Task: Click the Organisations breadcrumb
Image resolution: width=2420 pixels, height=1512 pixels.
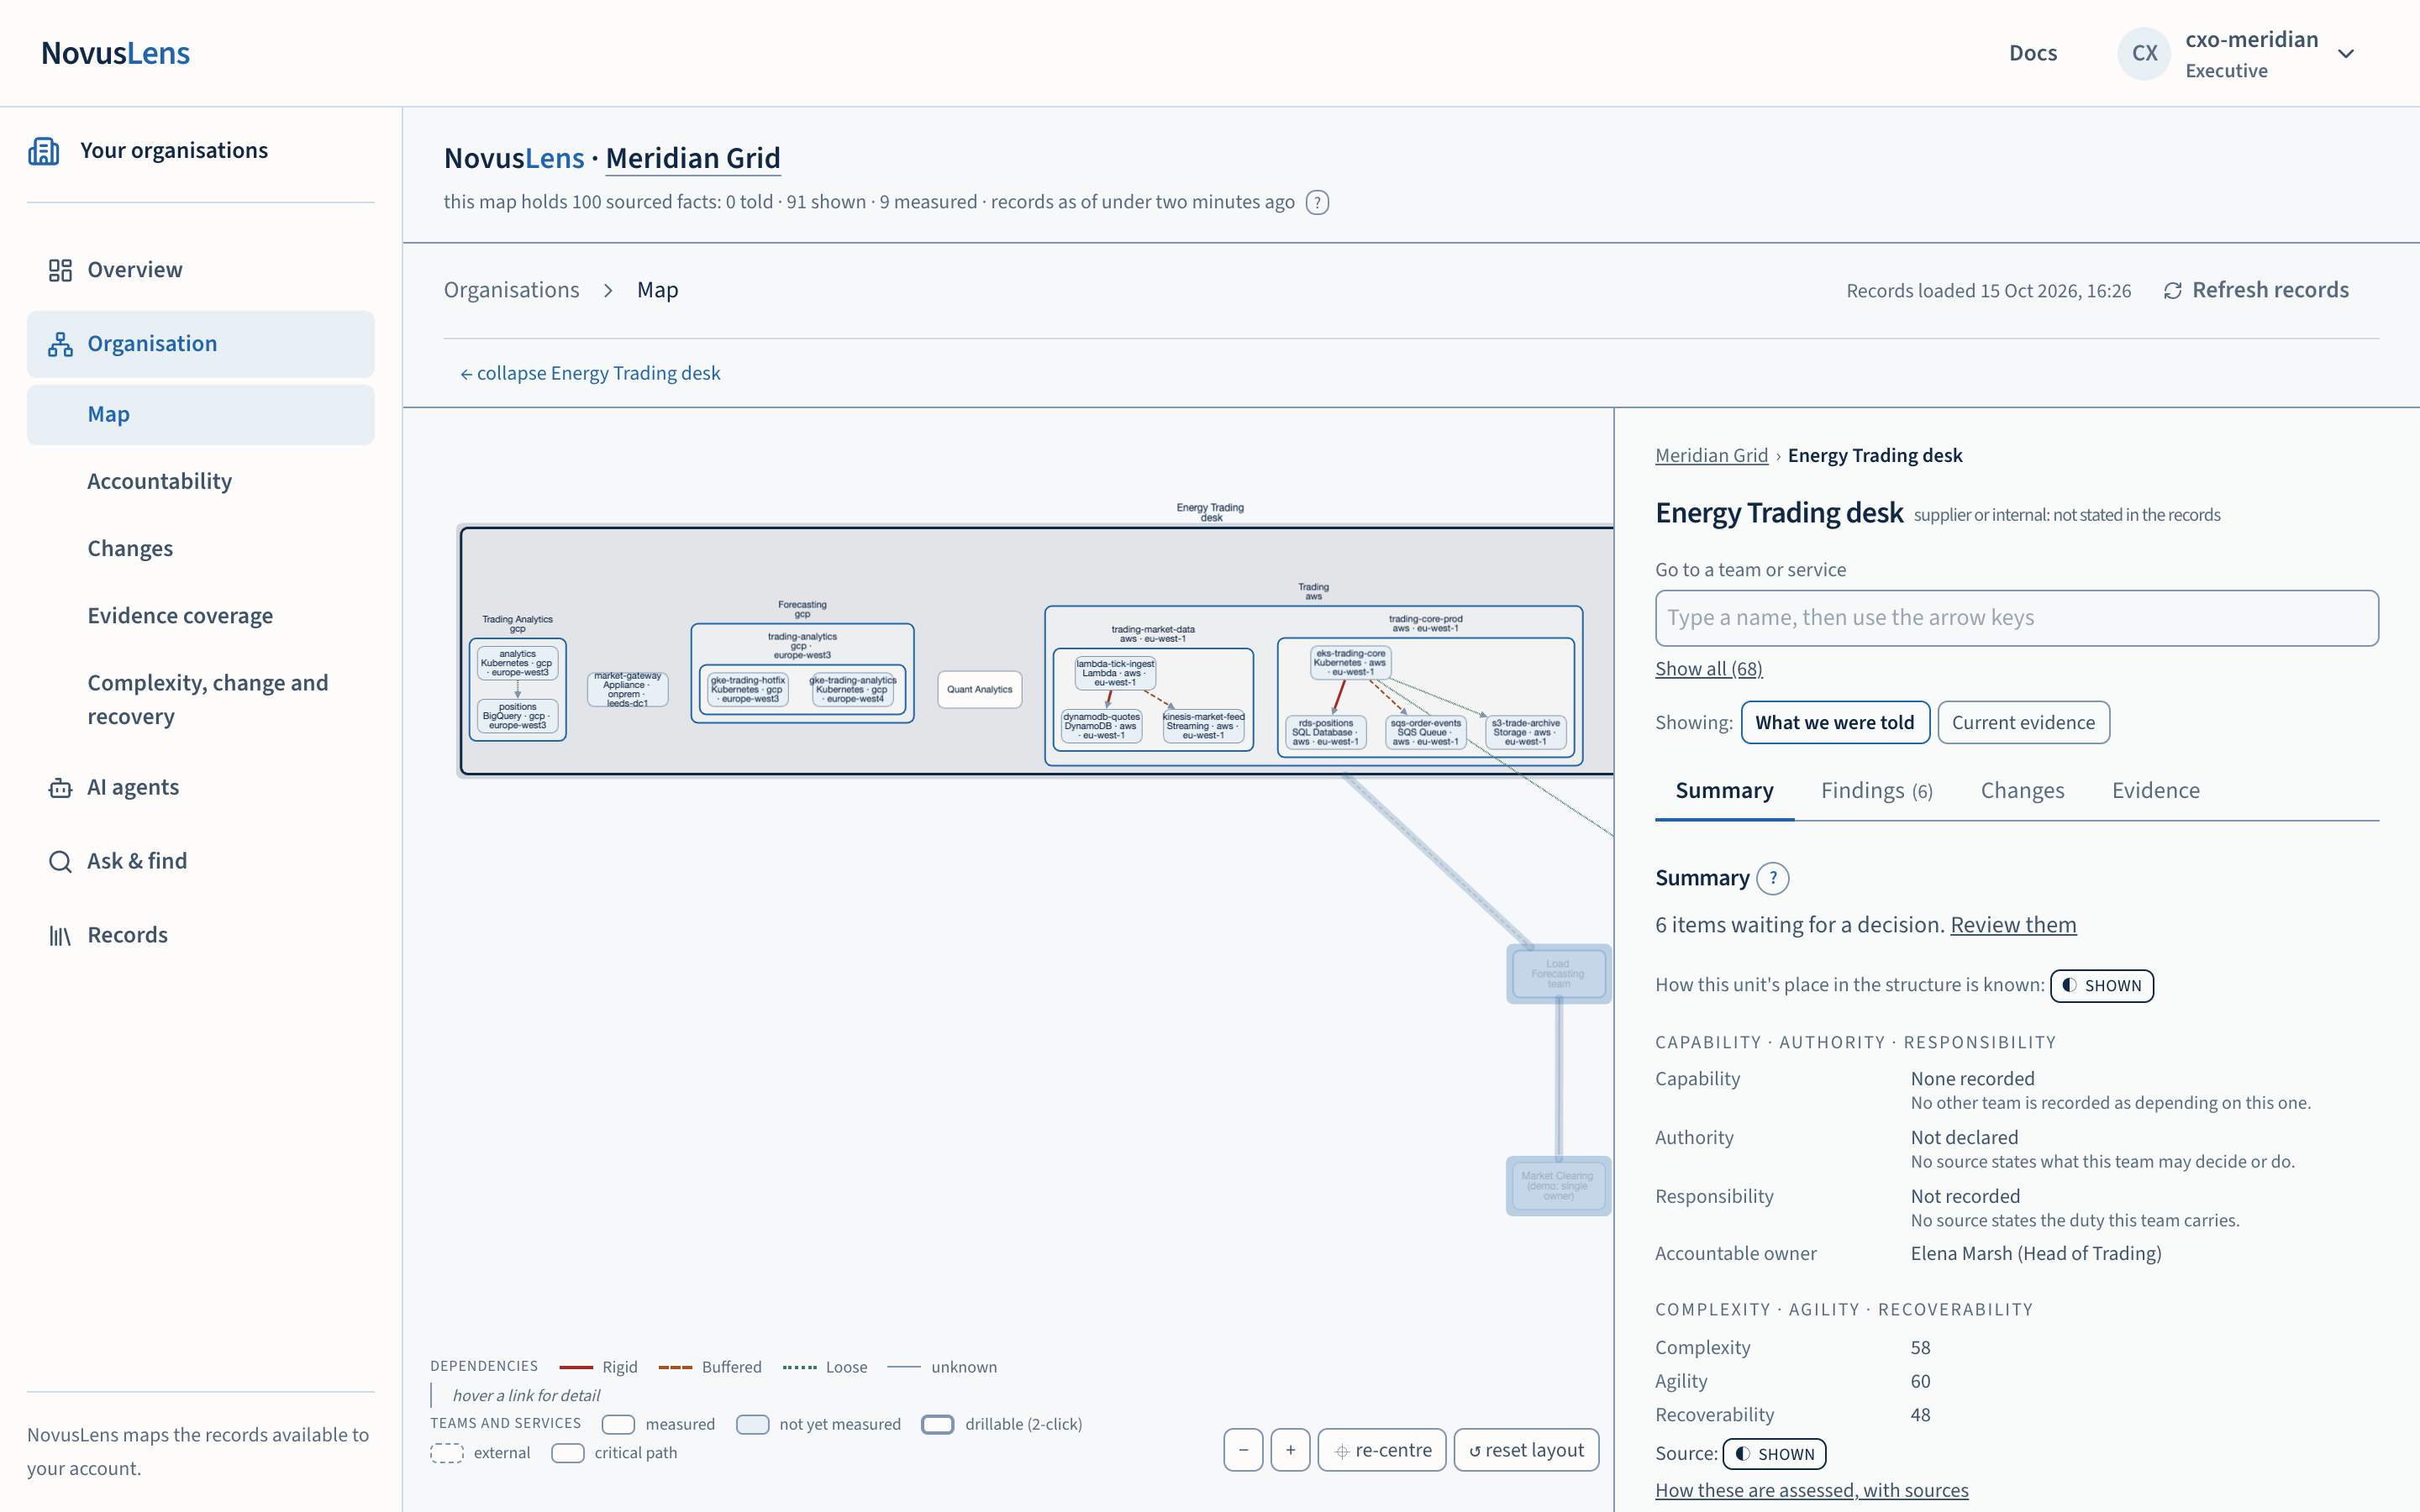Action: (511, 290)
